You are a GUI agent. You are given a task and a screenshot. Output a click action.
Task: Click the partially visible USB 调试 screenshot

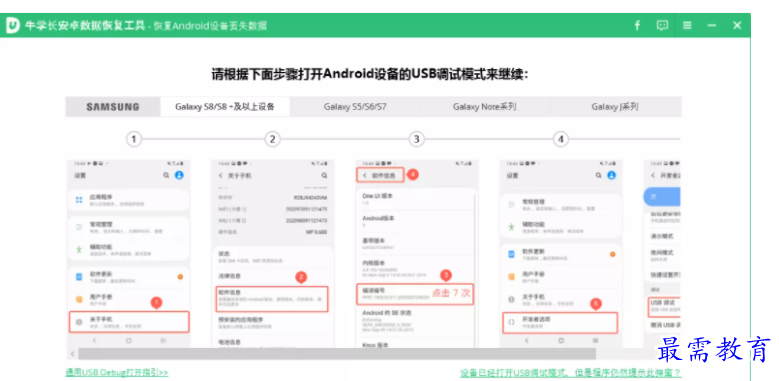[662, 253]
